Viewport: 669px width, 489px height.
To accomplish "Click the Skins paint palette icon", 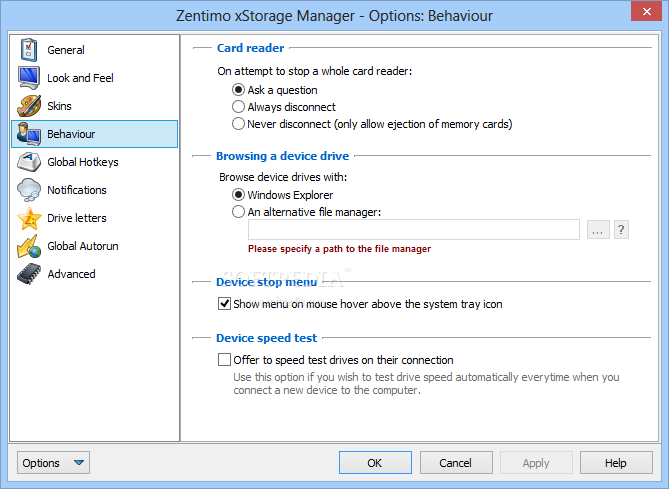I will (x=29, y=106).
